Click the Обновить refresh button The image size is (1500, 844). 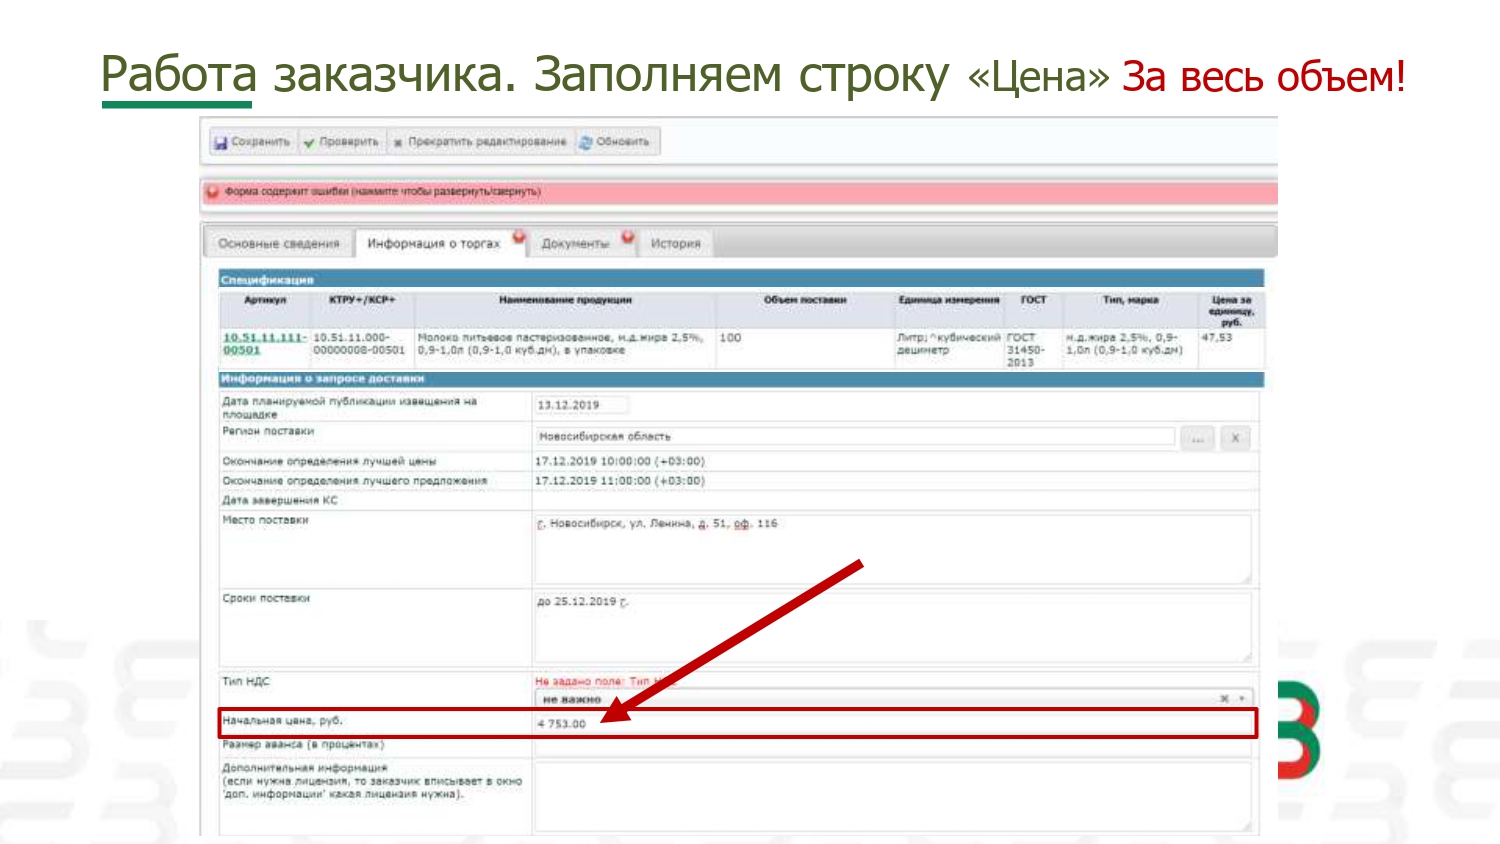(x=614, y=142)
